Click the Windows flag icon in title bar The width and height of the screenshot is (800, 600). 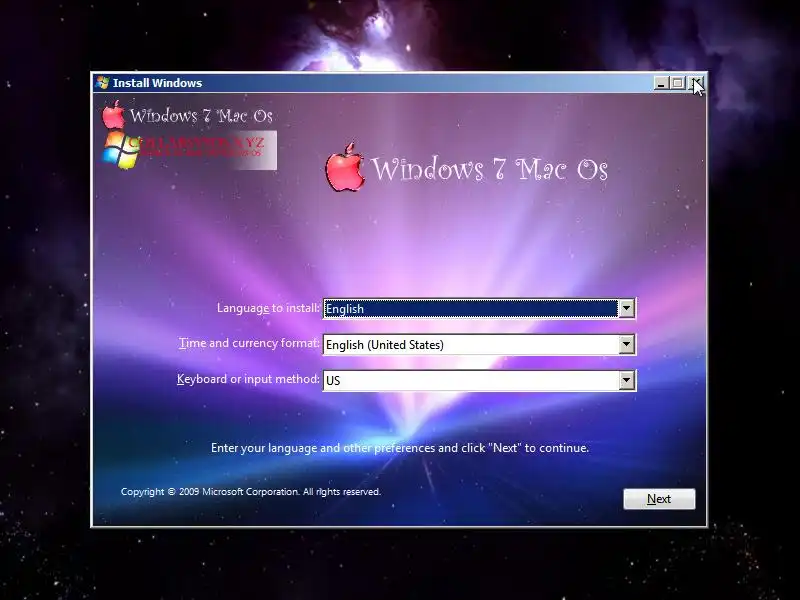click(102, 83)
